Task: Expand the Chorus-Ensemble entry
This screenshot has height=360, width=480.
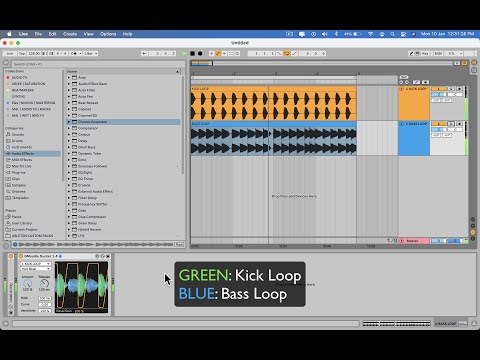Action: click(x=69, y=122)
